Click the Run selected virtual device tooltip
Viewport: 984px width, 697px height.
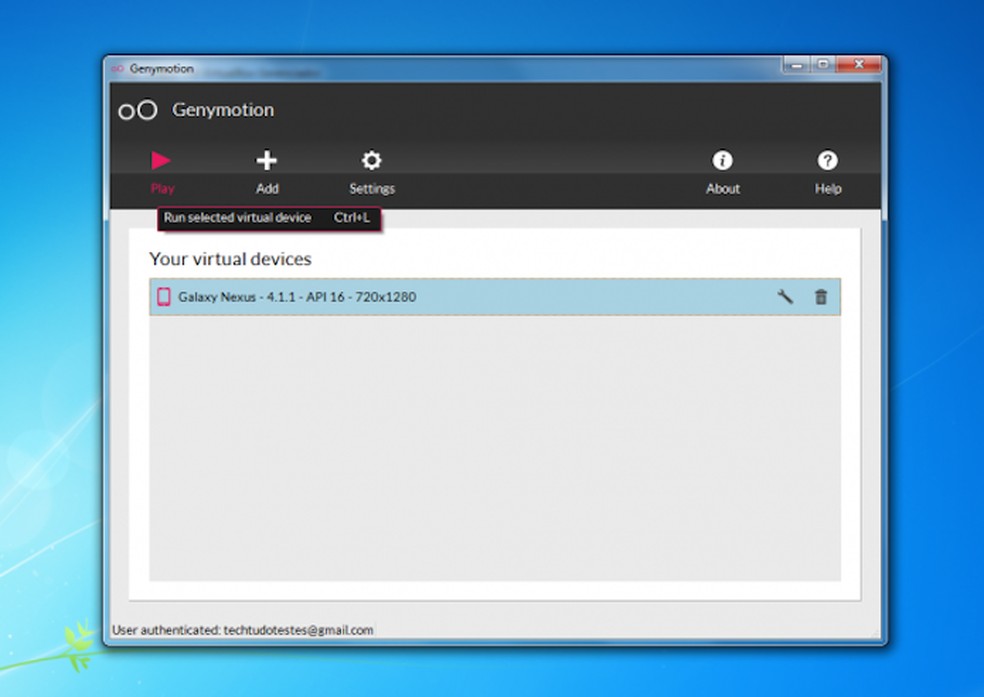(269, 217)
